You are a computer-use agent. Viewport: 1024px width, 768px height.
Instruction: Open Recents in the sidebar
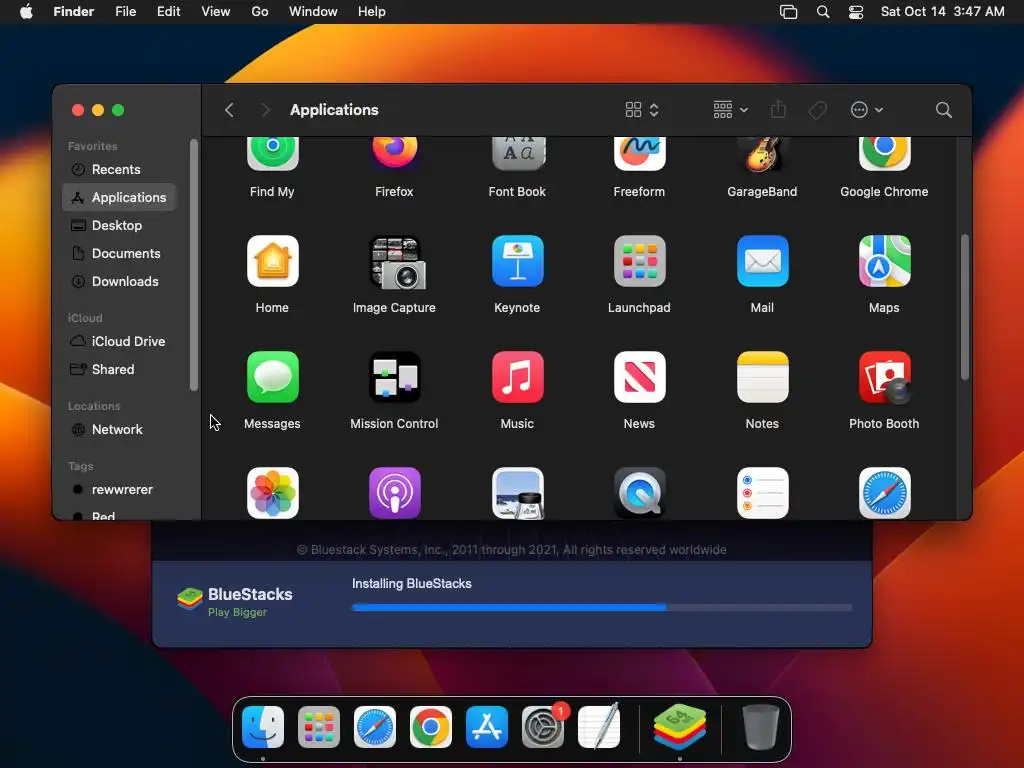click(x=119, y=169)
